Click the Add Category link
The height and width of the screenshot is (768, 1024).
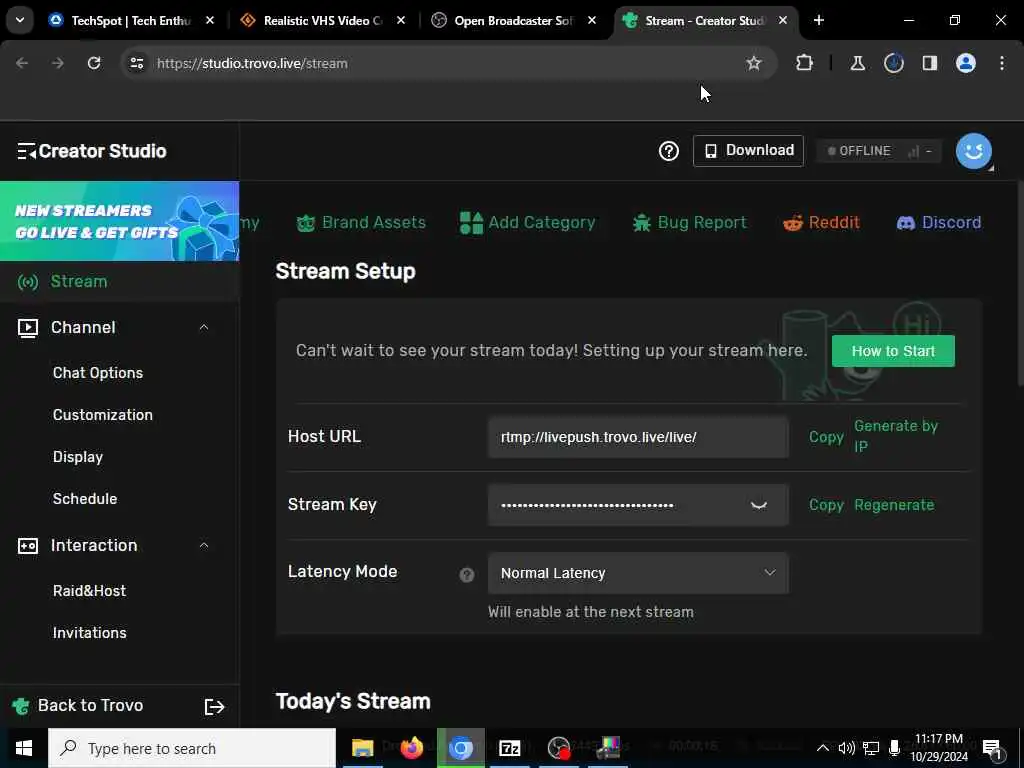click(528, 223)
